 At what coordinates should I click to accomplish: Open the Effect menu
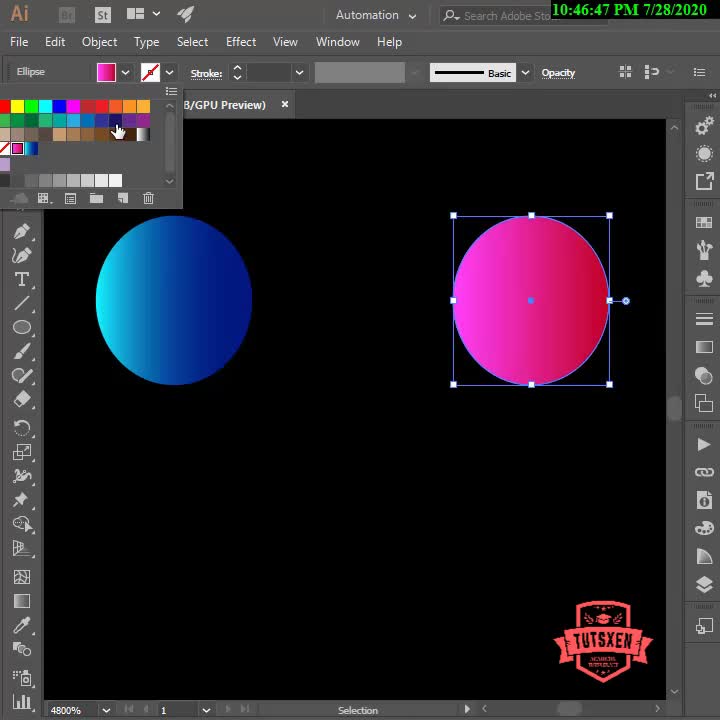(x=241, y=42)
